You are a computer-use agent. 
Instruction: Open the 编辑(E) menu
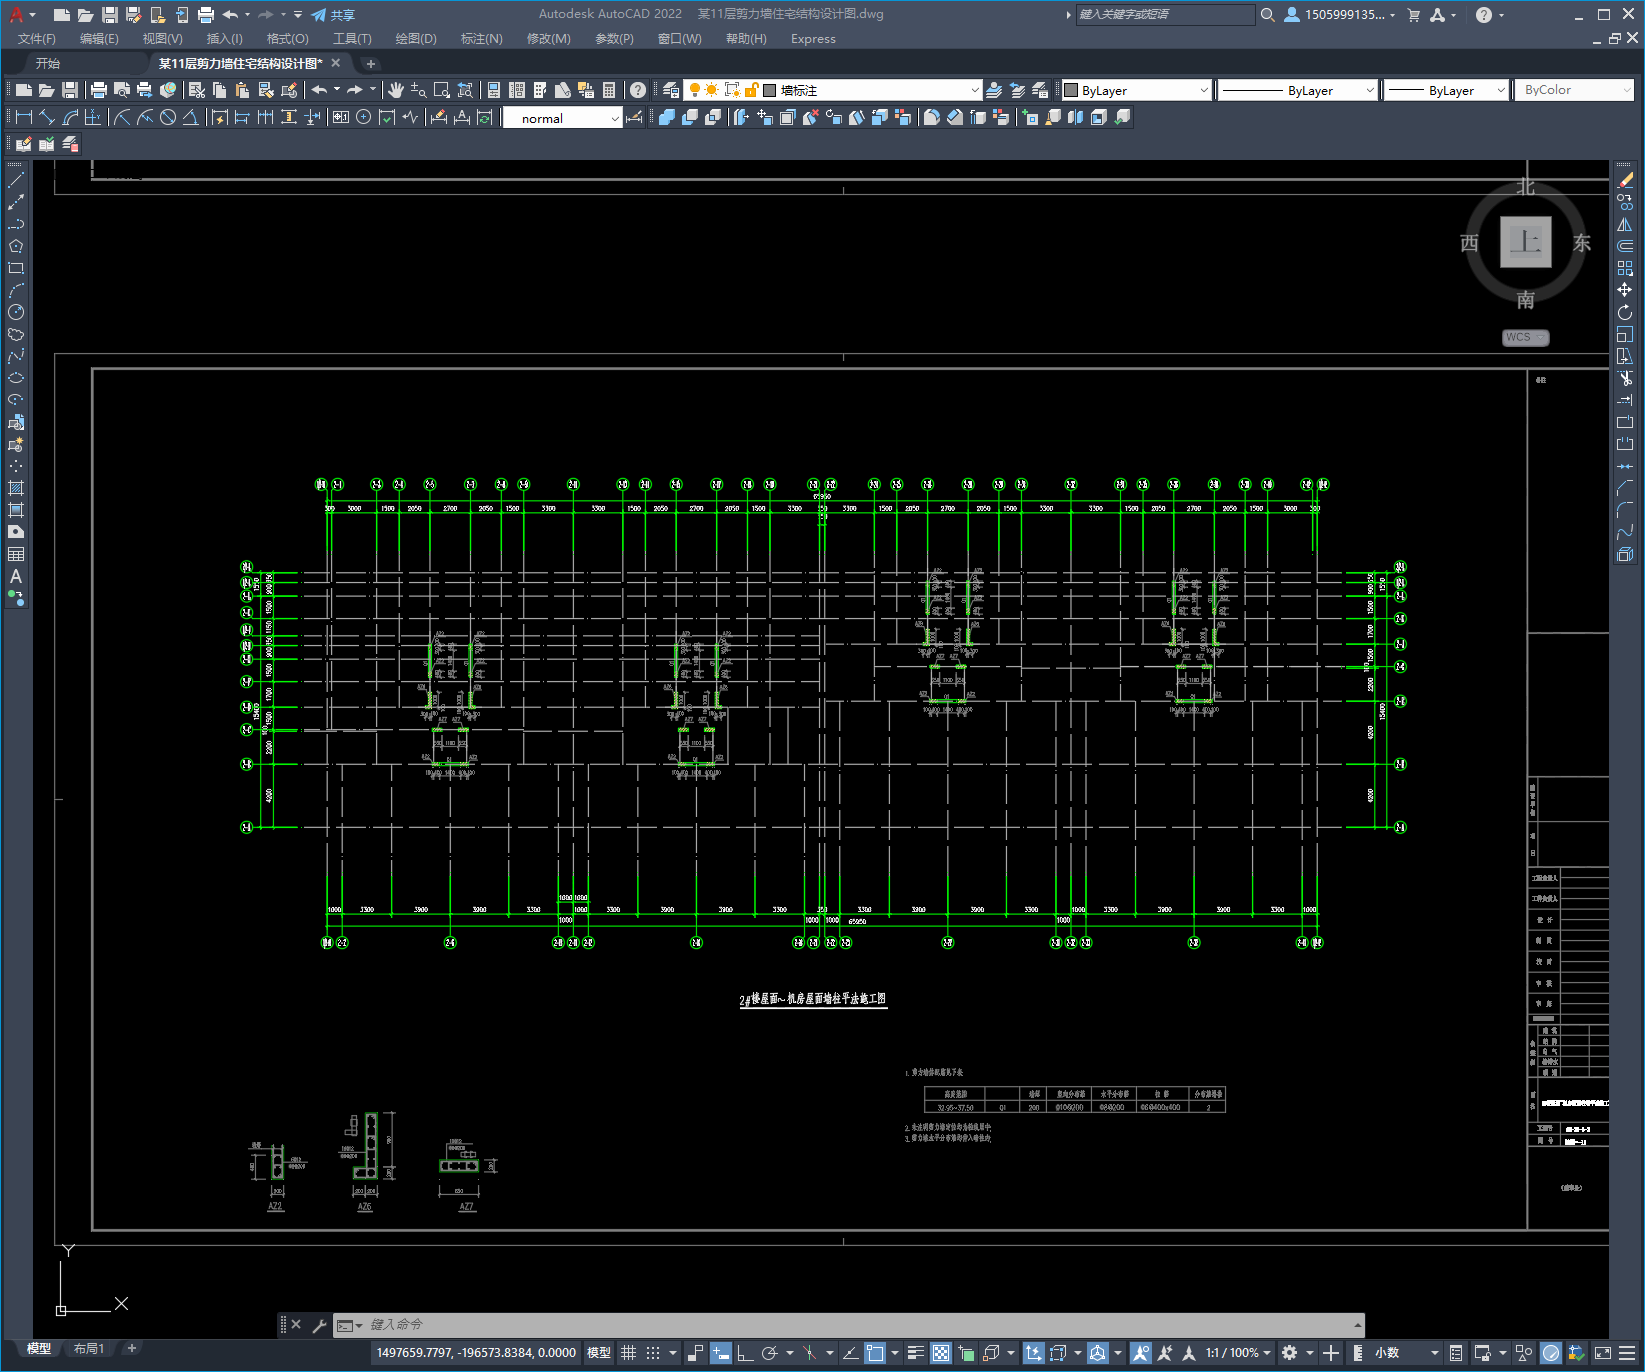click(99, 39)
